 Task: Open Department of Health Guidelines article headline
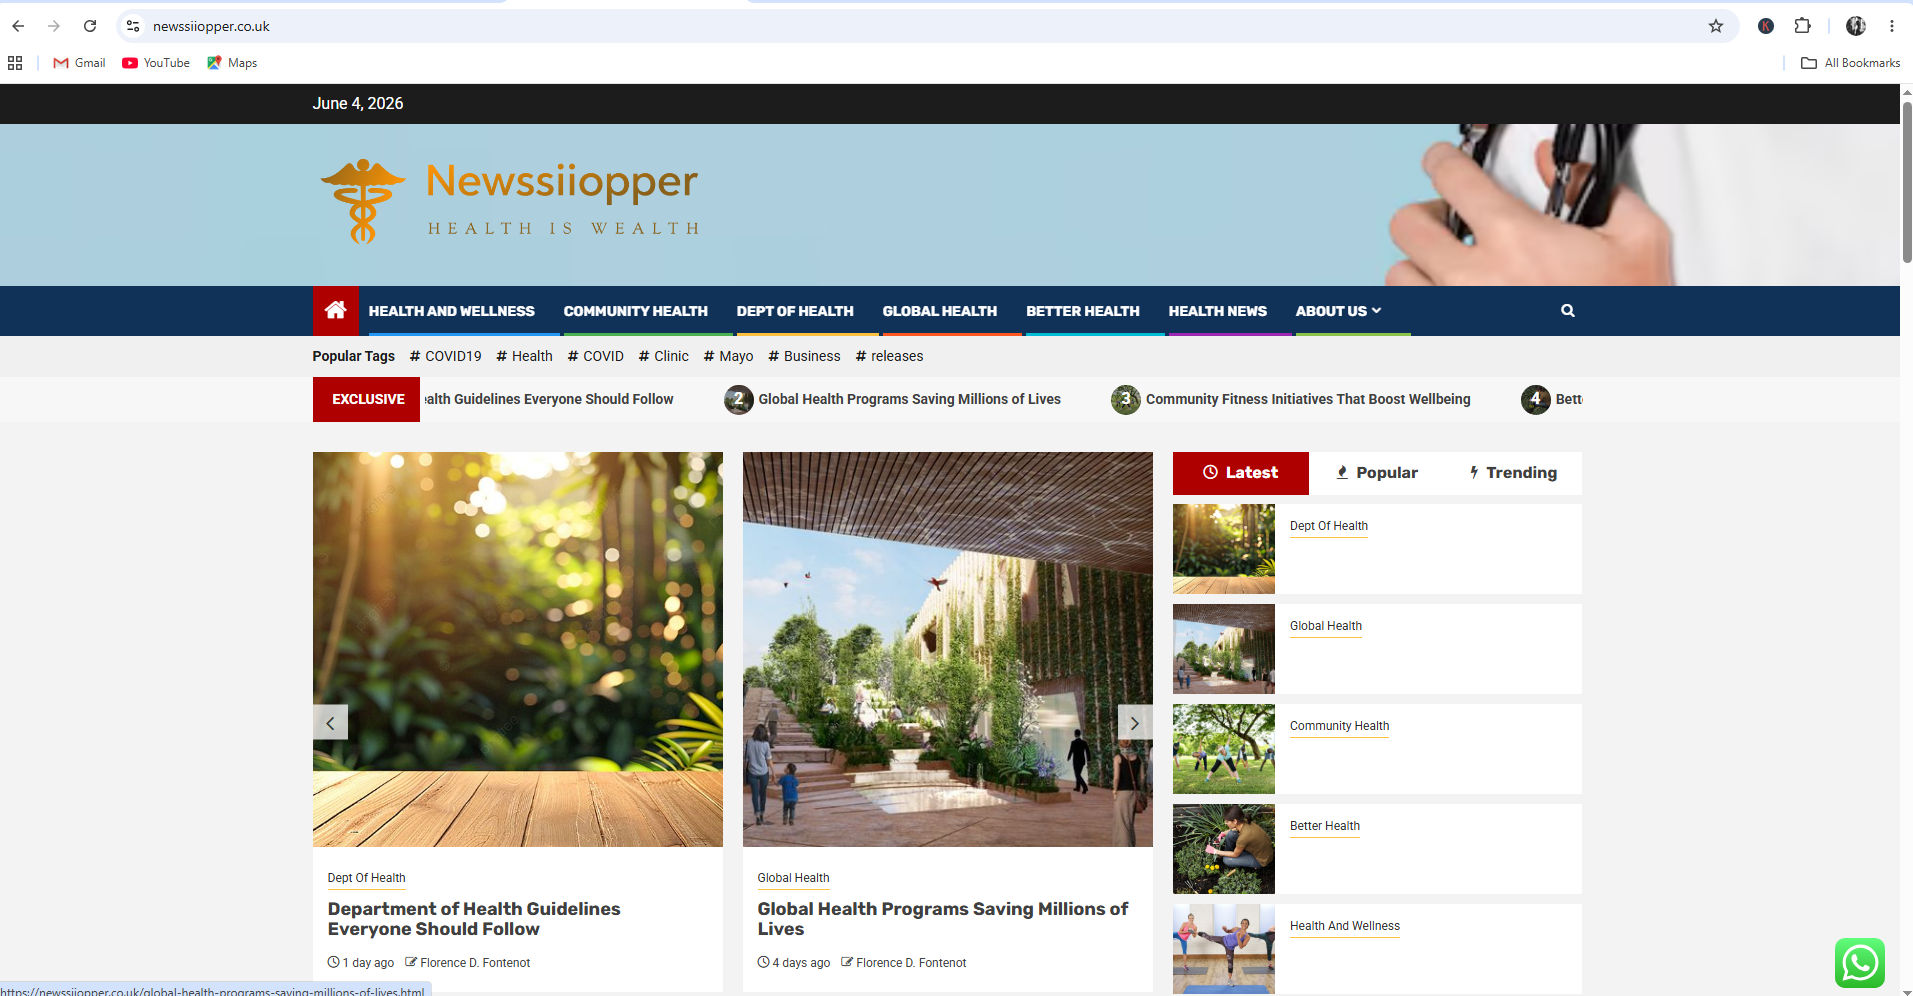(x=474, y=919)
